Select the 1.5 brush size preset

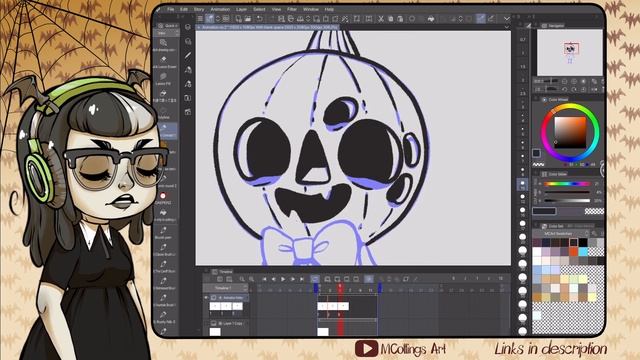[523, 66]
